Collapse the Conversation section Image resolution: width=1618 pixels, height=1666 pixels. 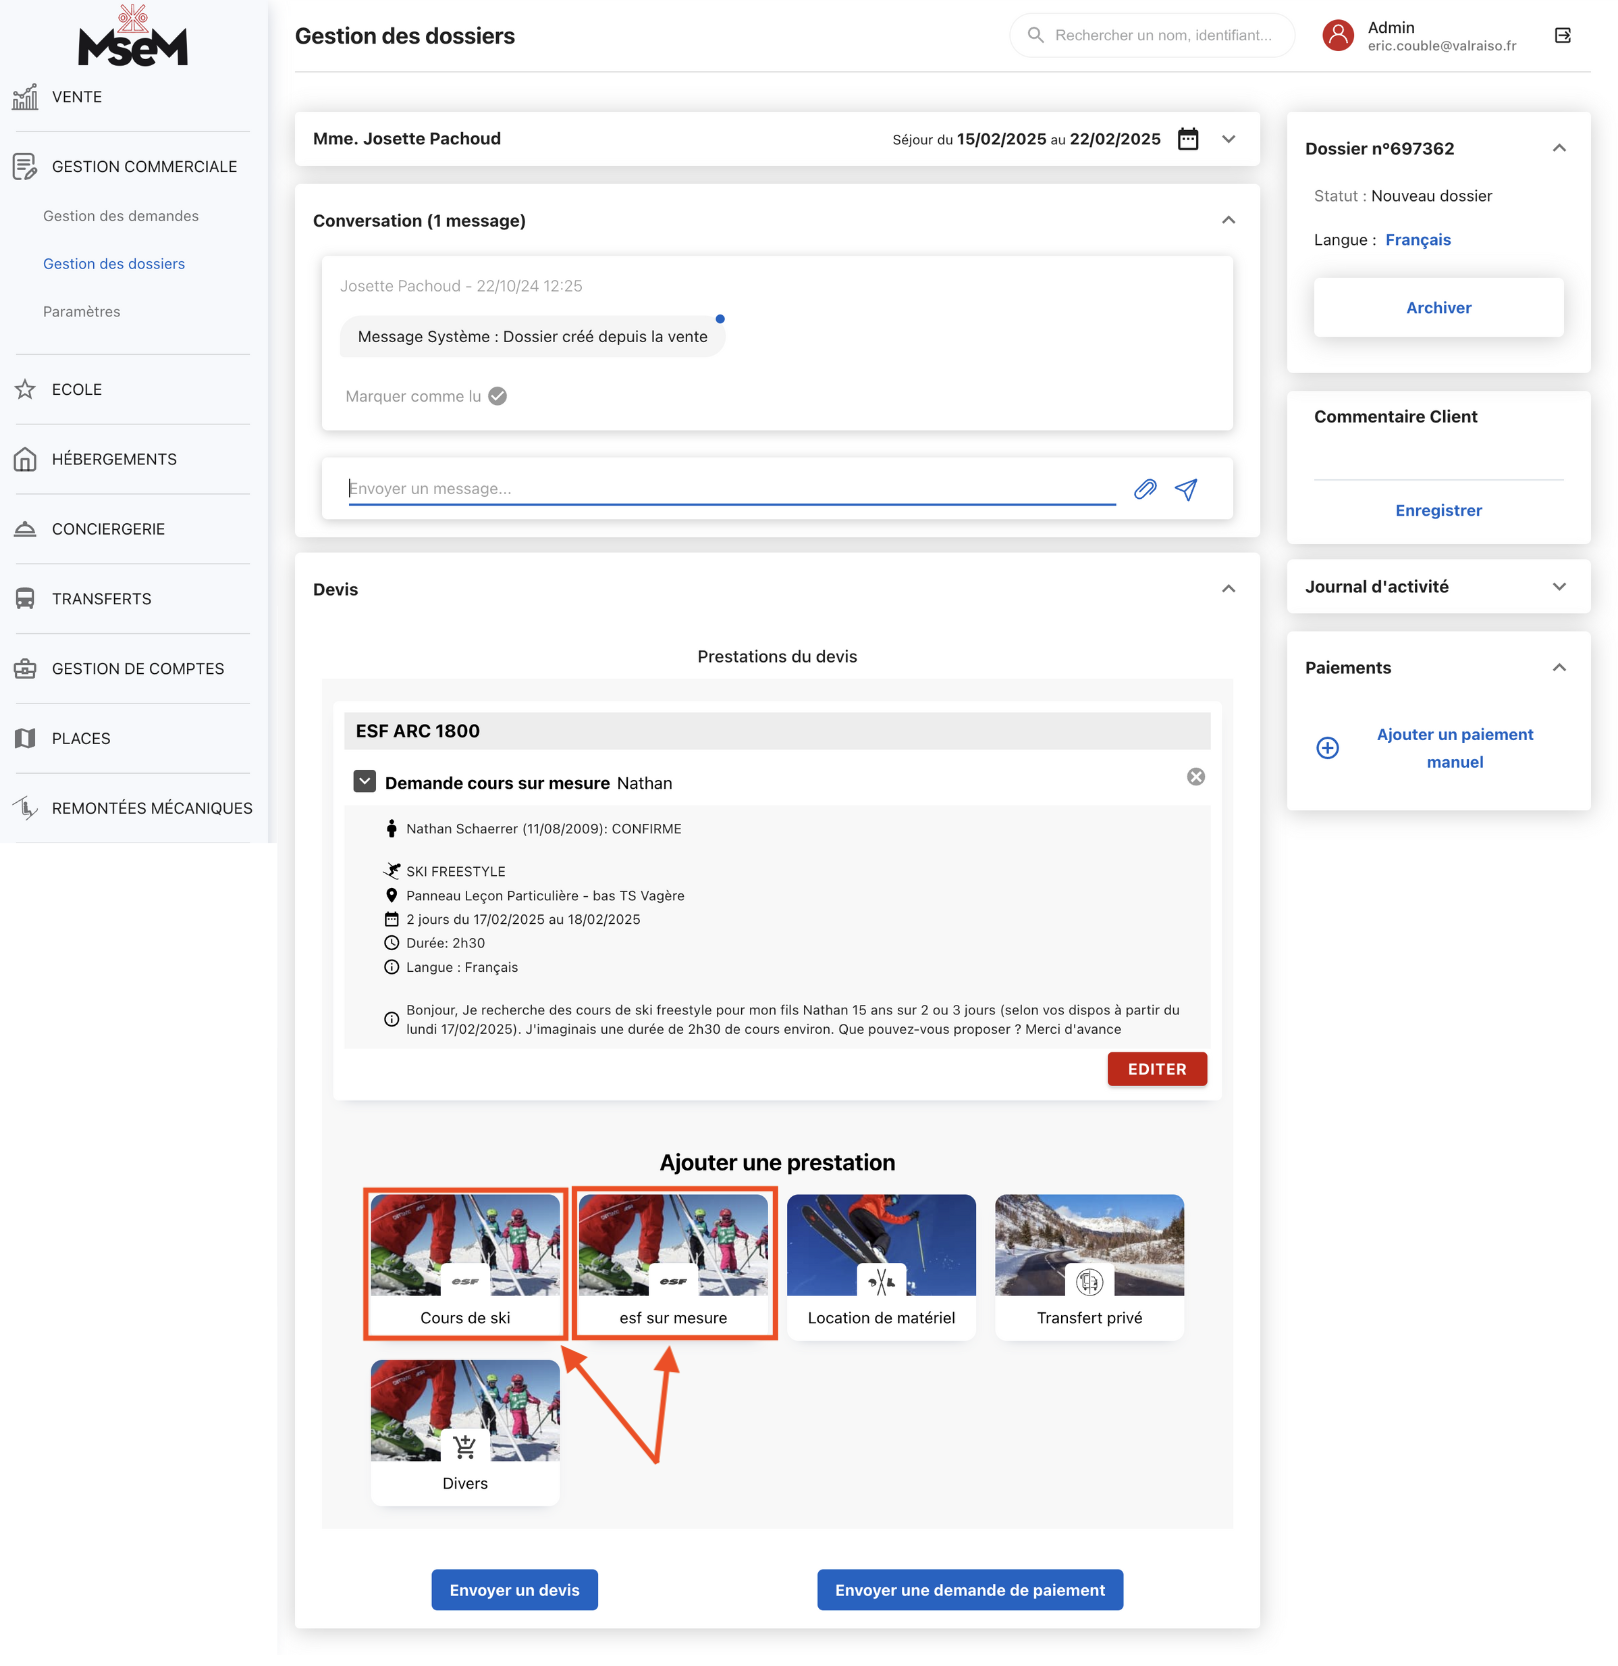pyautogui.click(x=1229, y=220)
